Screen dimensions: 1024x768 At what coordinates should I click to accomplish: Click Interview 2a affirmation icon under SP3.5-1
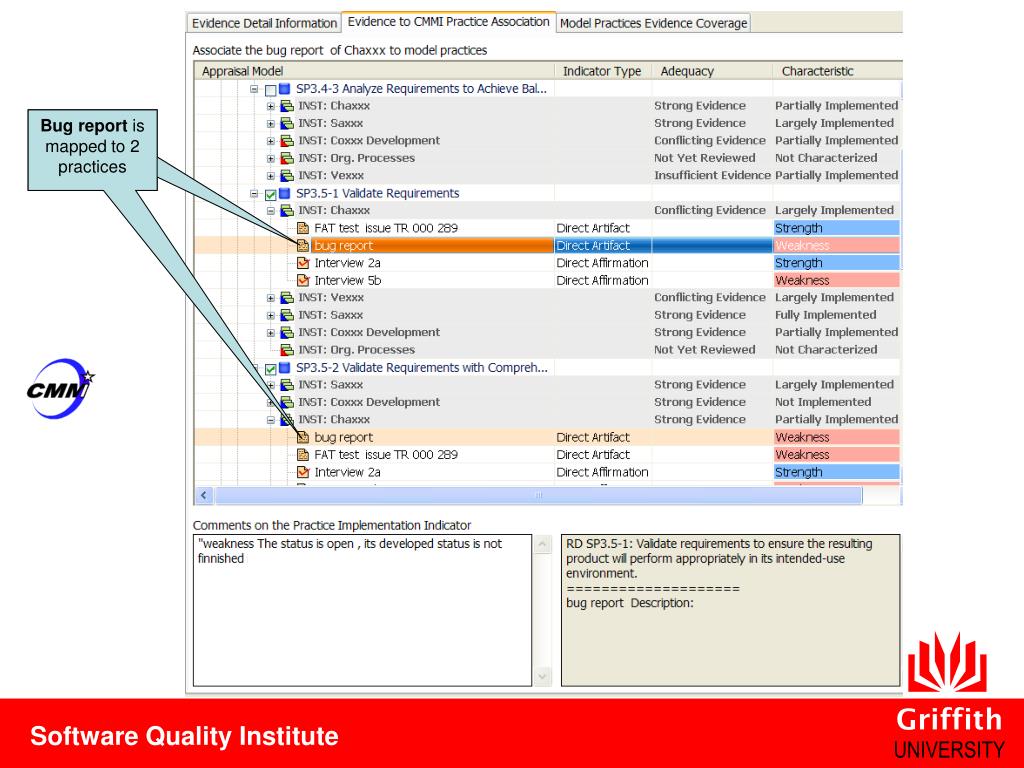point(303,263)
